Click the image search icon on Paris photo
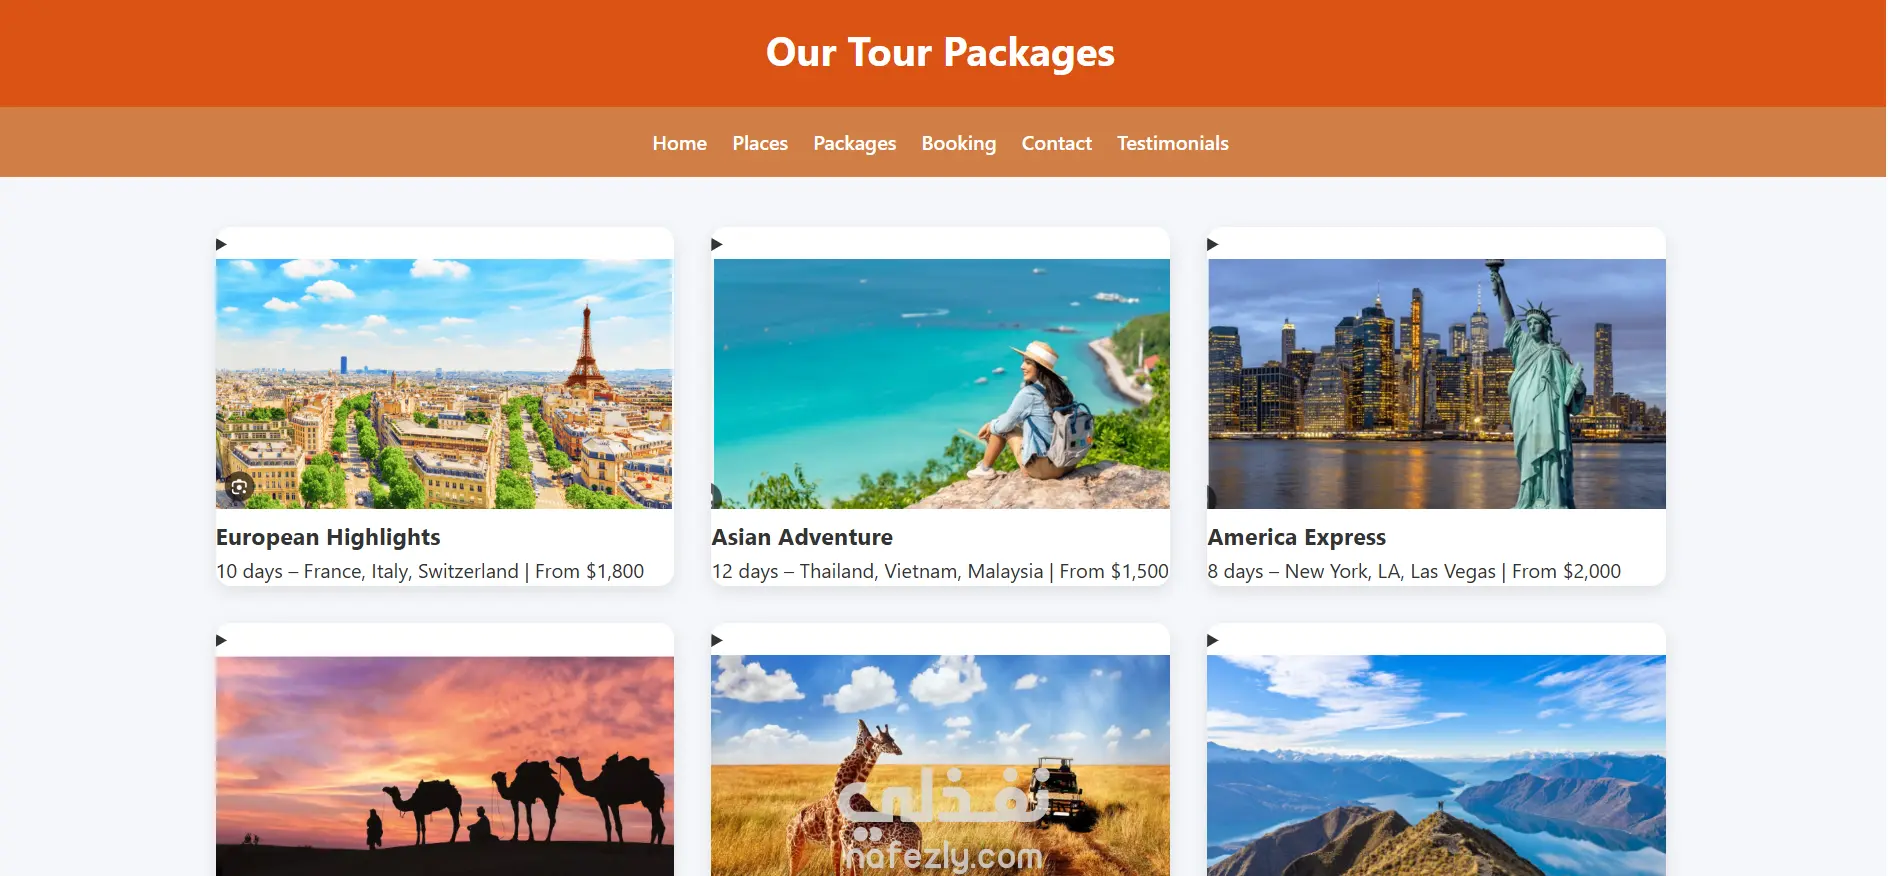The image size is (1888, 876). tap(239, 487)
